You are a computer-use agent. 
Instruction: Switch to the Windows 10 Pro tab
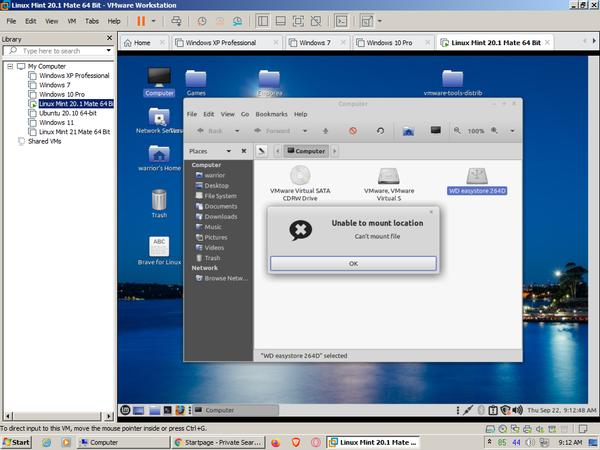(391, 43)
